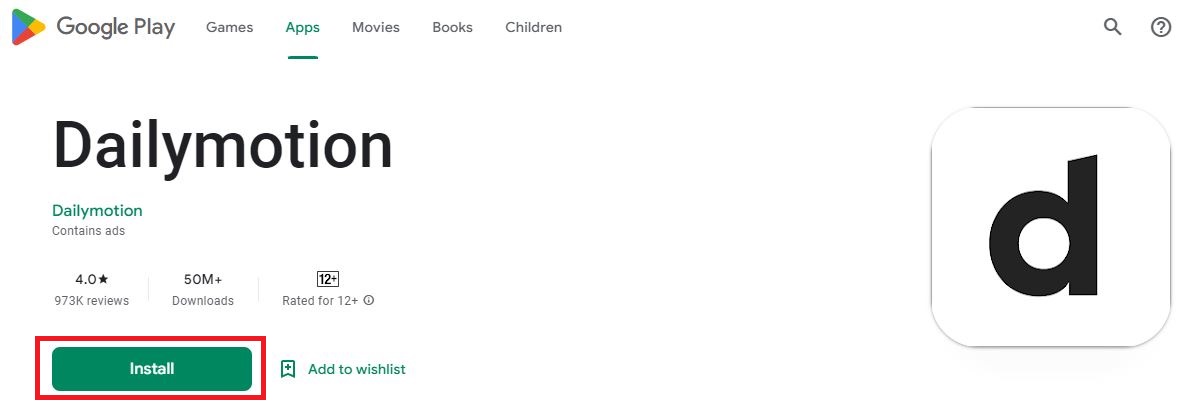The image size is (1187, 407).
Task: Click the Google Play wordmark text
Action: [115, 27]
